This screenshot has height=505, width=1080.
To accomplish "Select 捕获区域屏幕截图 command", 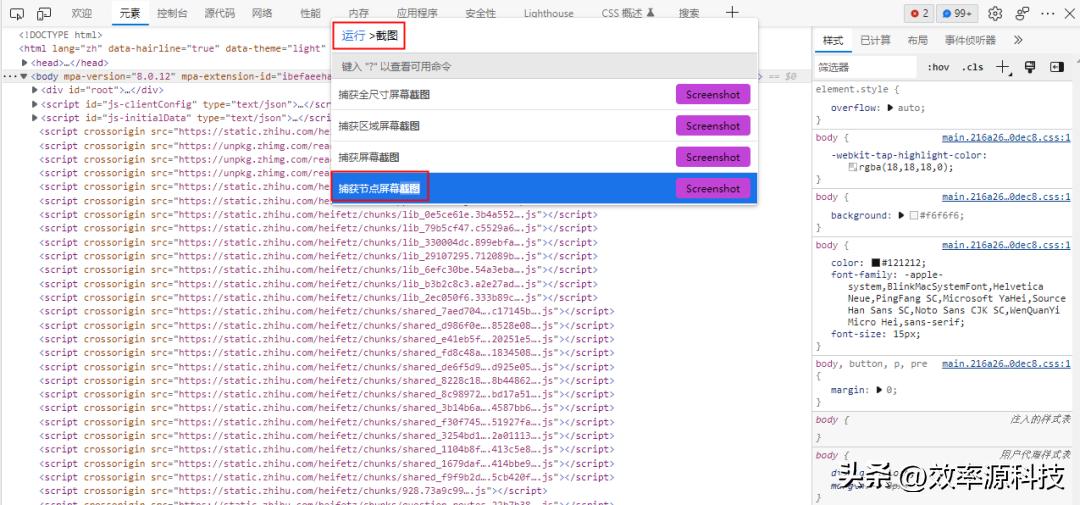I will (544, 126).
